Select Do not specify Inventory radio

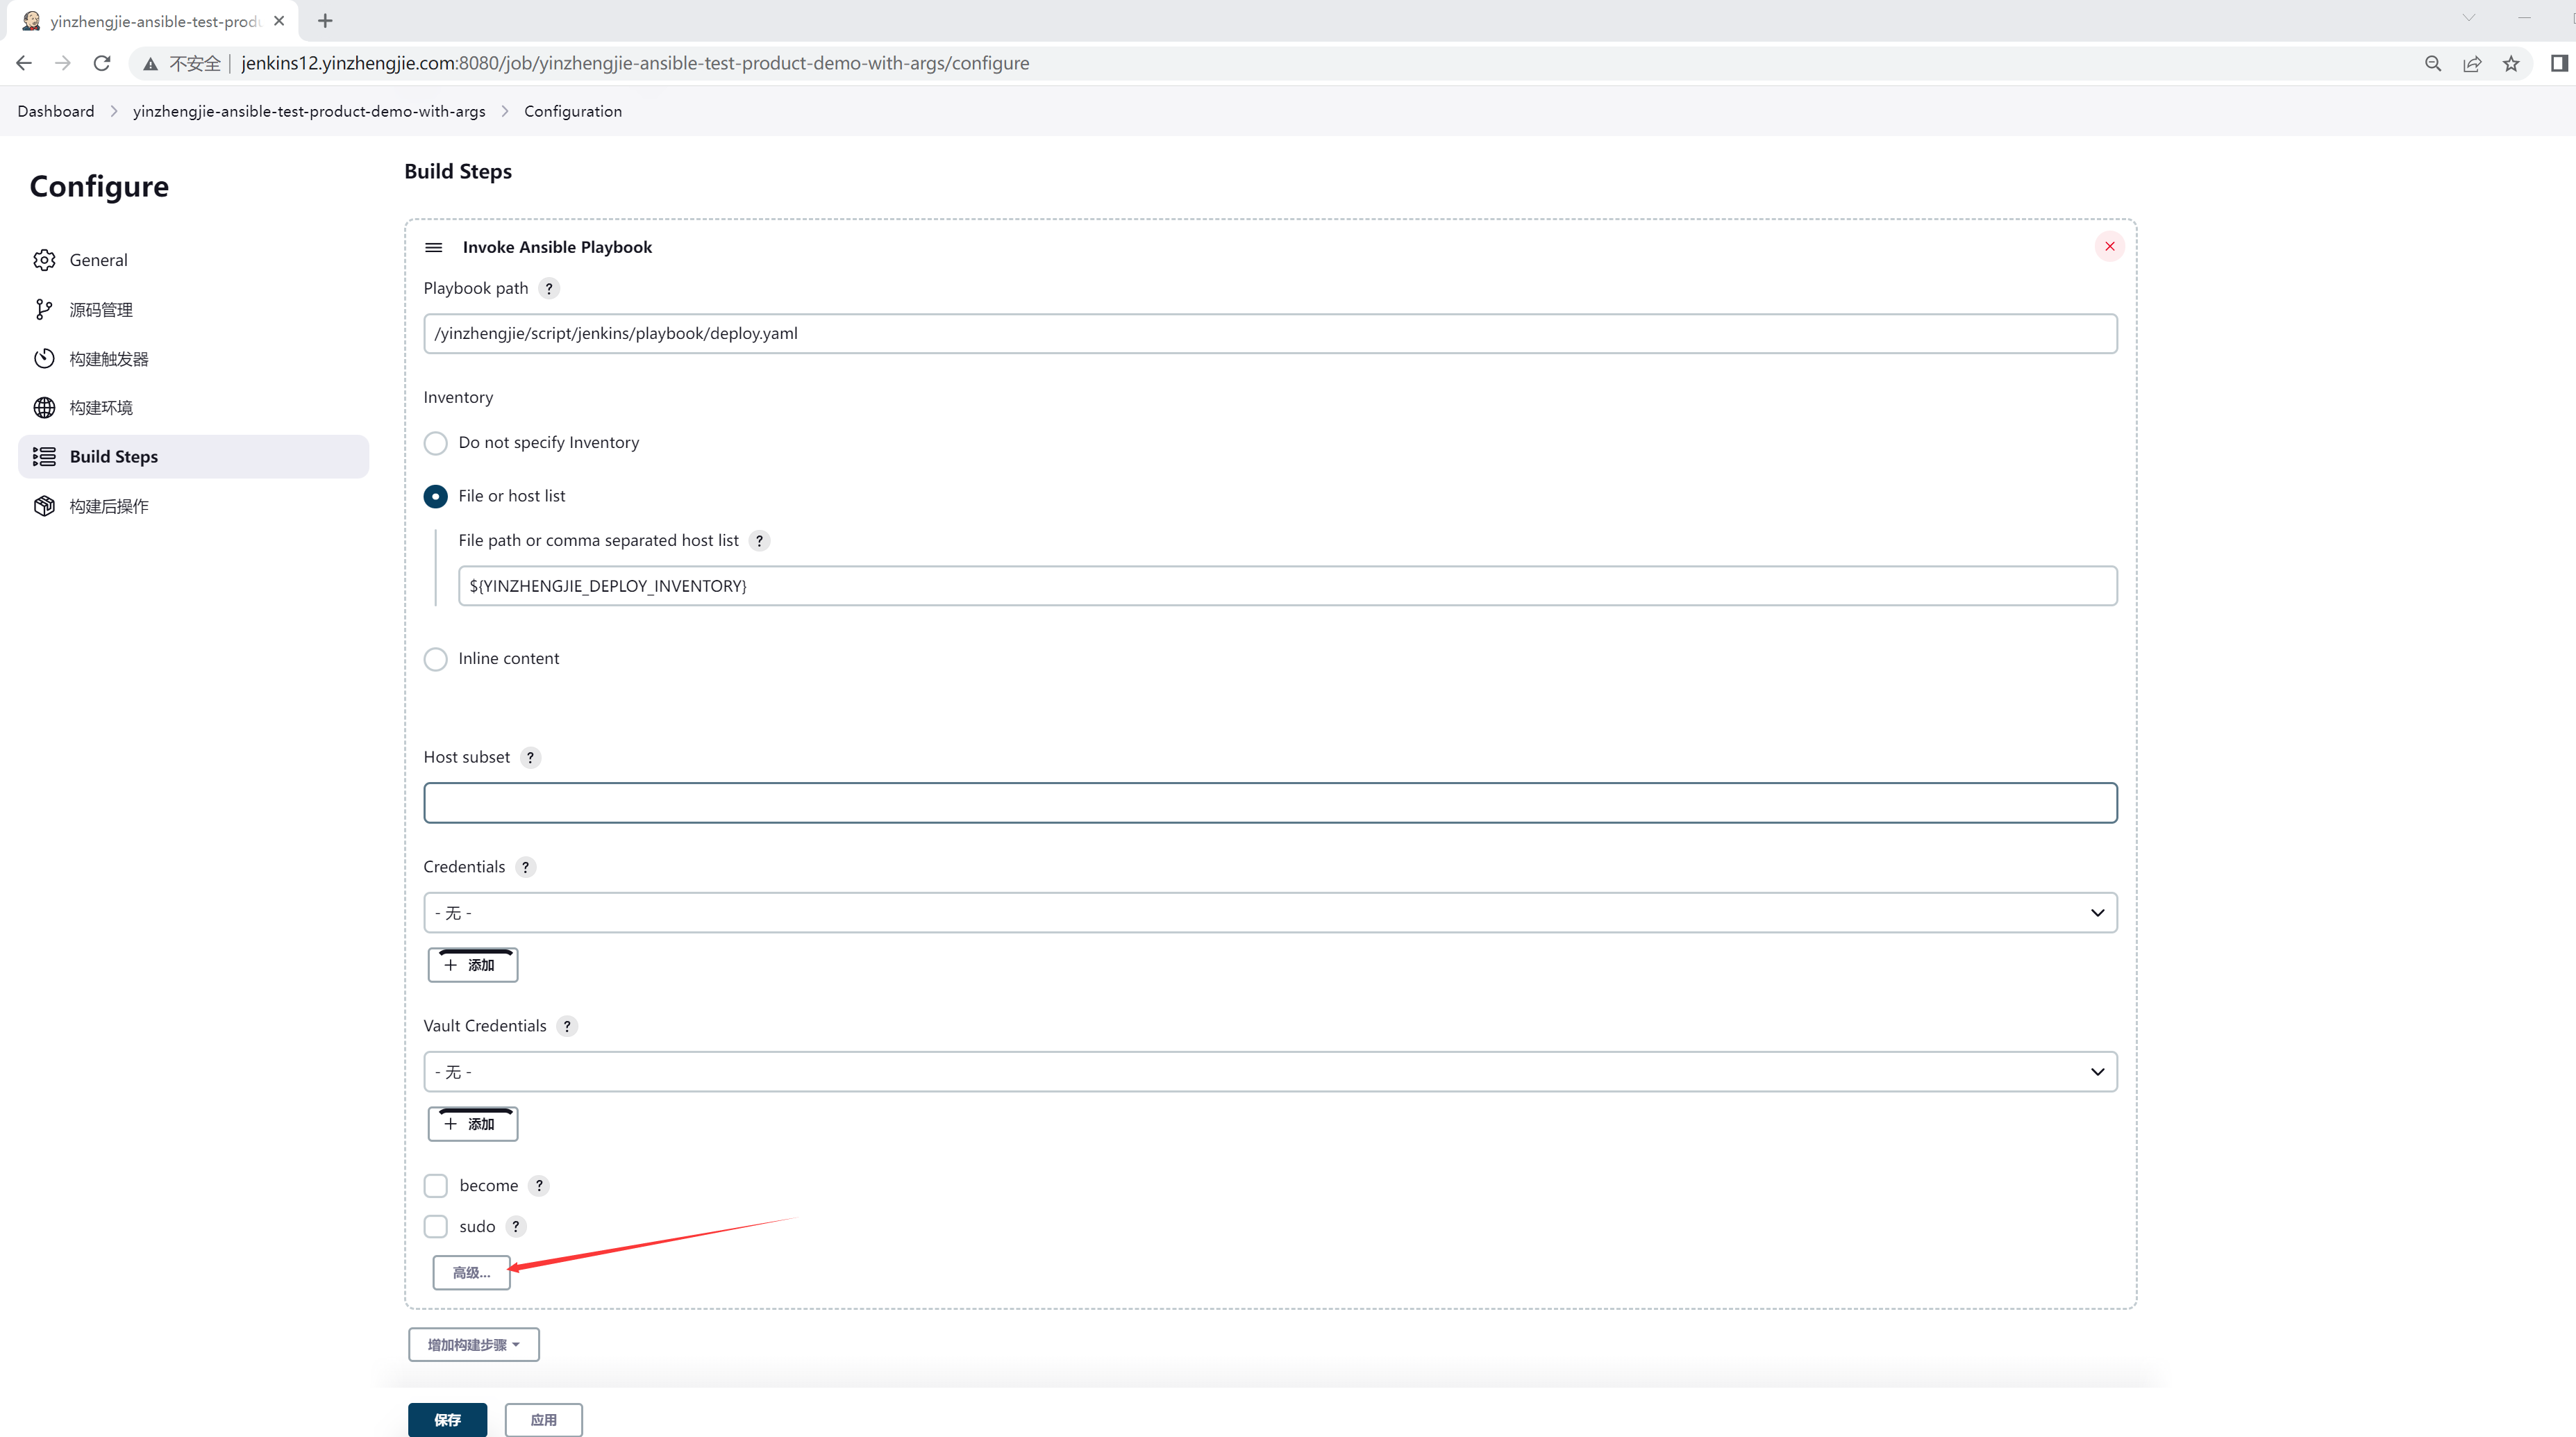[436, 443]
